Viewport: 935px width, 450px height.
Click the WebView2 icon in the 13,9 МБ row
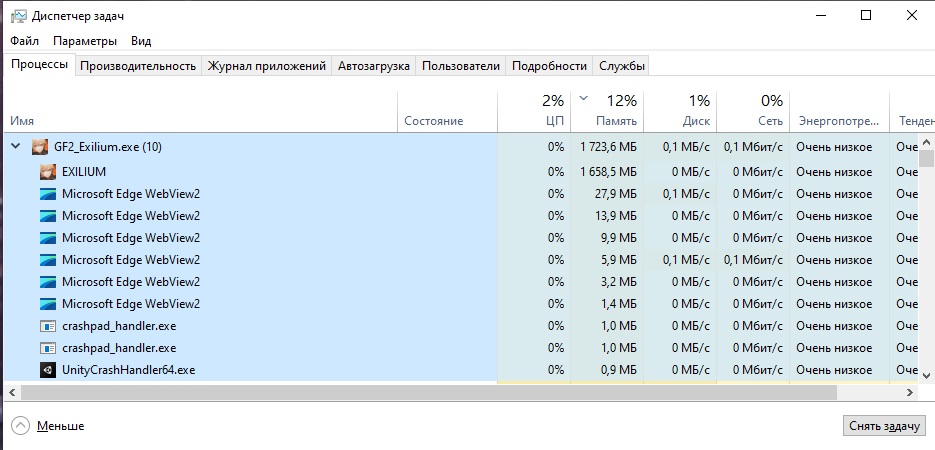click(x=48, y=216)
